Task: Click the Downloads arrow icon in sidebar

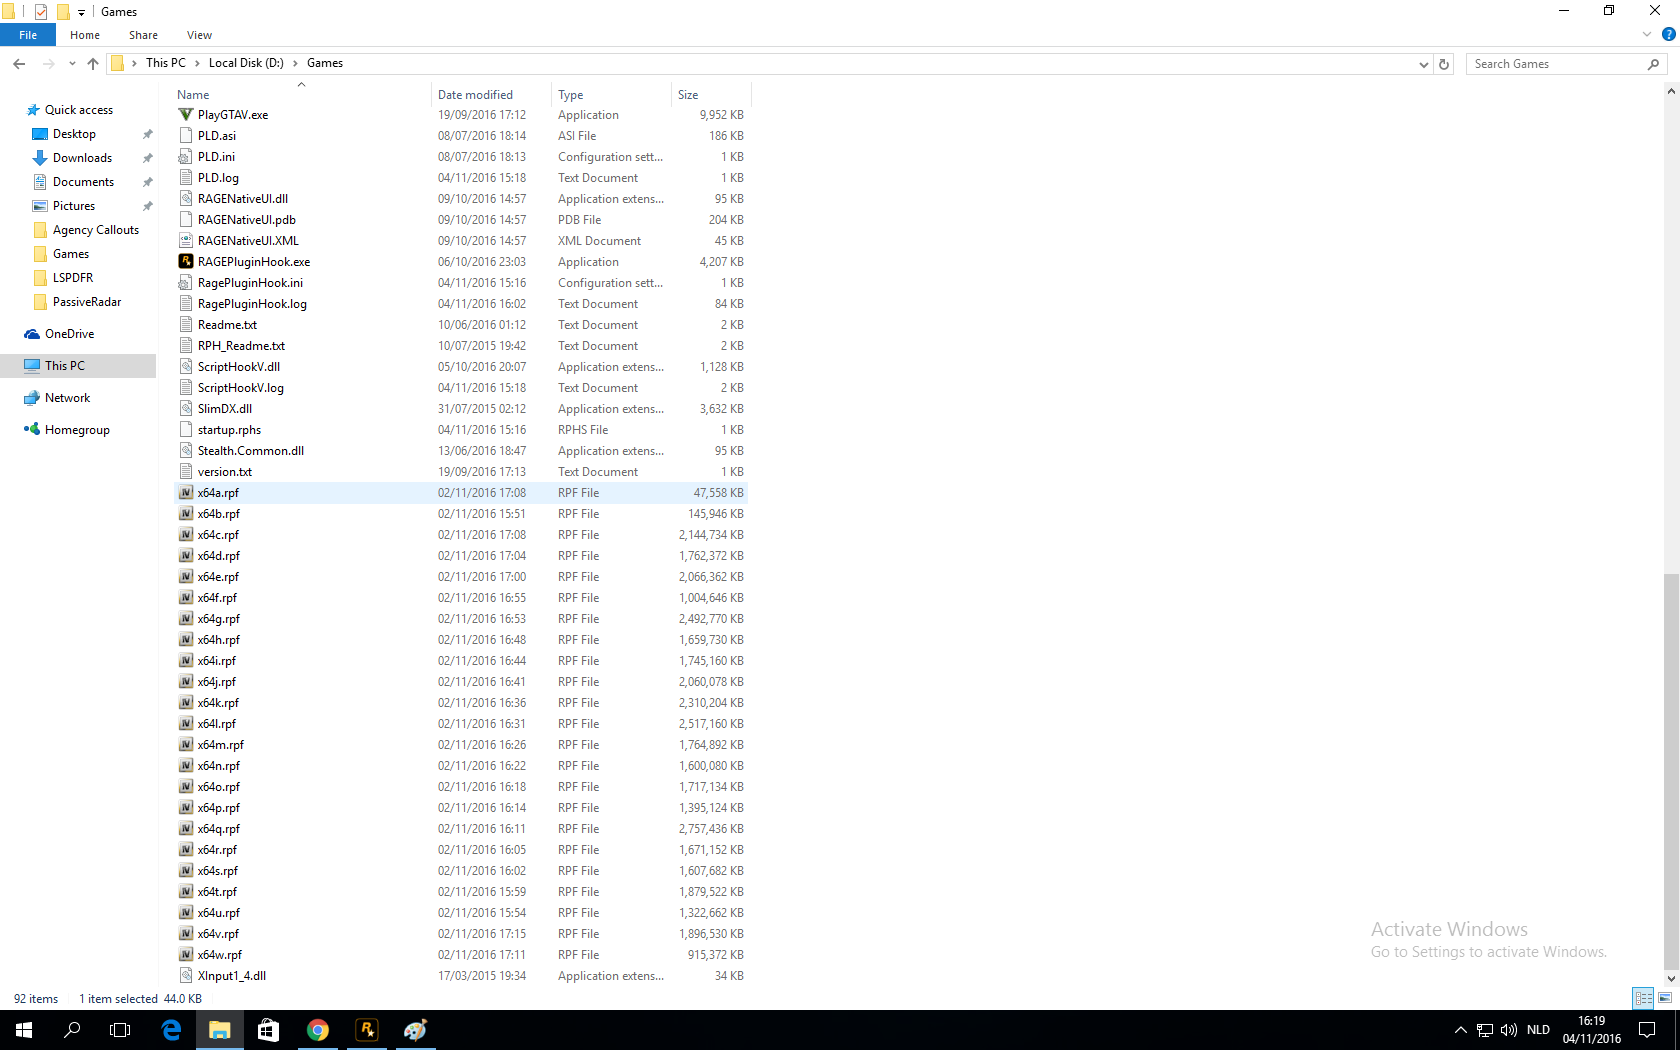Action: click(x=40, y=158)
